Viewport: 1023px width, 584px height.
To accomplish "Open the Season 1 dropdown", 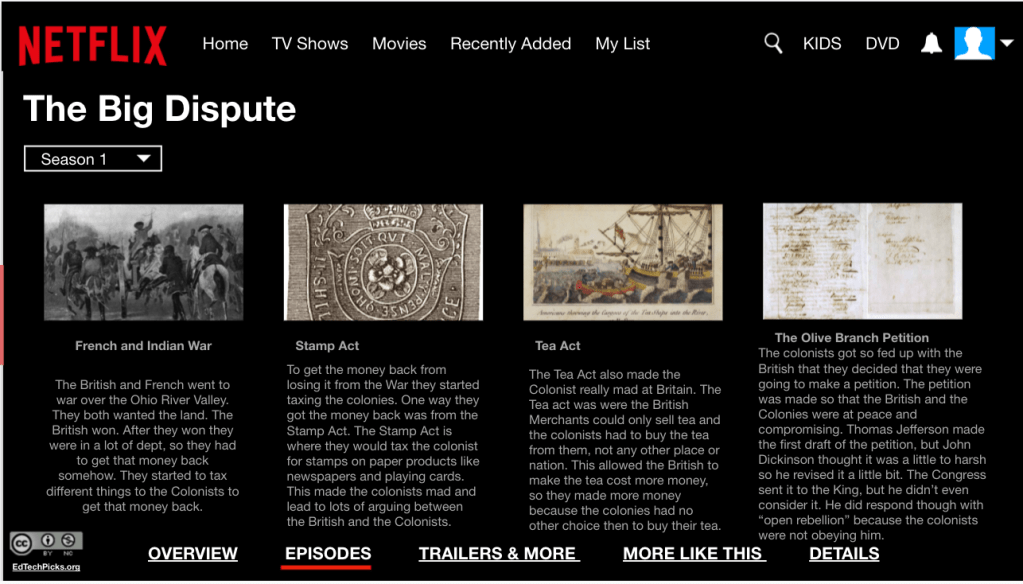I will point(93,159).
